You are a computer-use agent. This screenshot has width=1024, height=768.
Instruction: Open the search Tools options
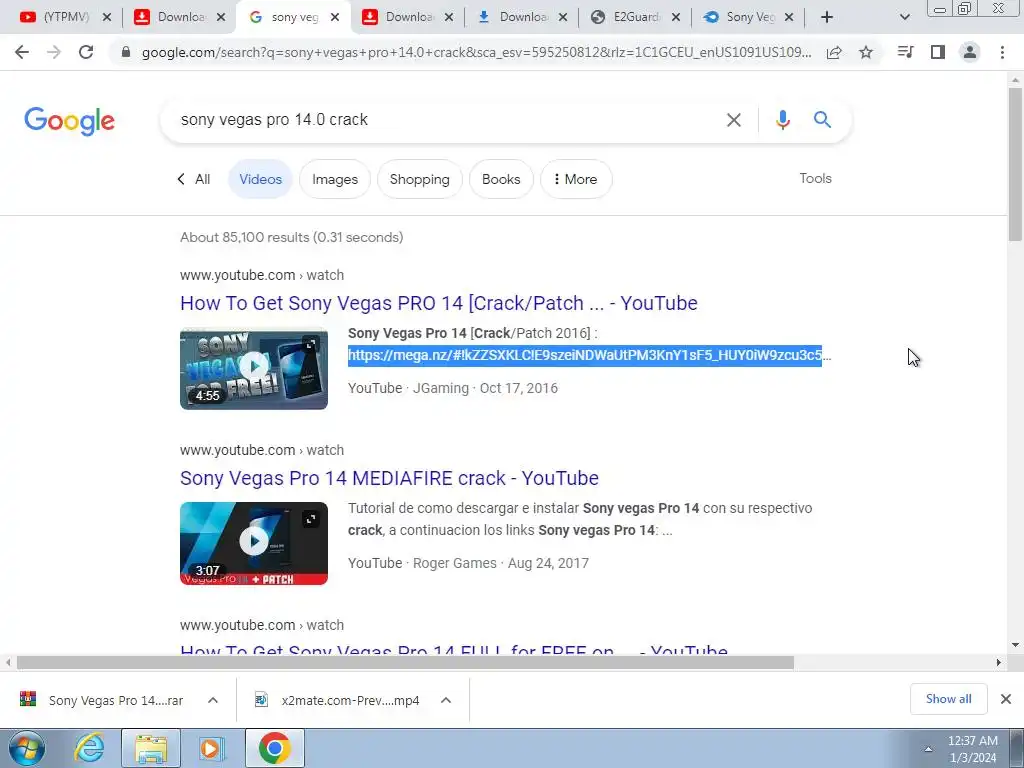pos(816,178)
